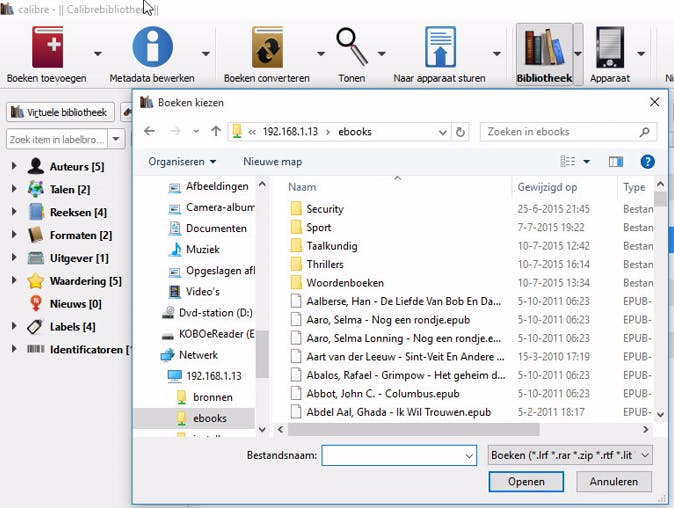
Task: Open dropdown arrow next to Metadata bewerken
Action: point(206,54)
